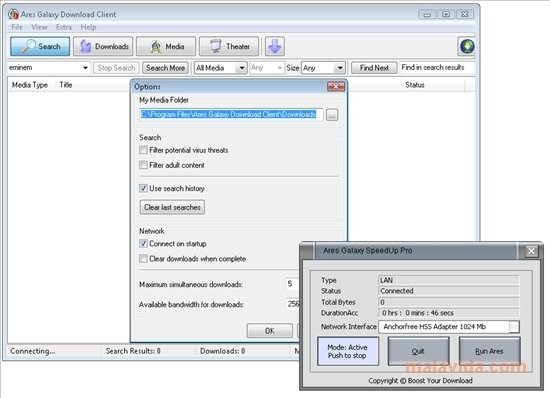Open the View menu
Image resolution: width=550 pixels, height=398 pixels.
pyautogui.click(x=39, y=27)
